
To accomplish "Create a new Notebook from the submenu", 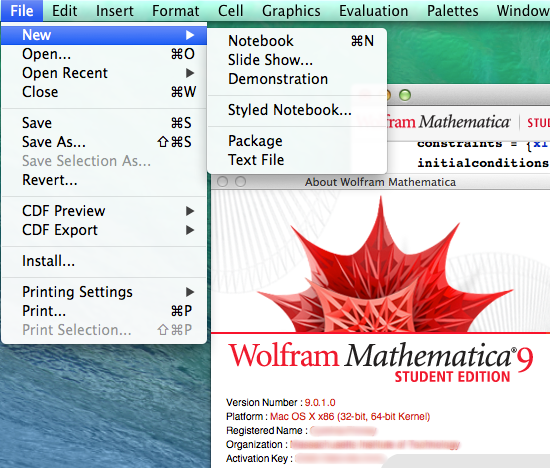I will (297, 41).
